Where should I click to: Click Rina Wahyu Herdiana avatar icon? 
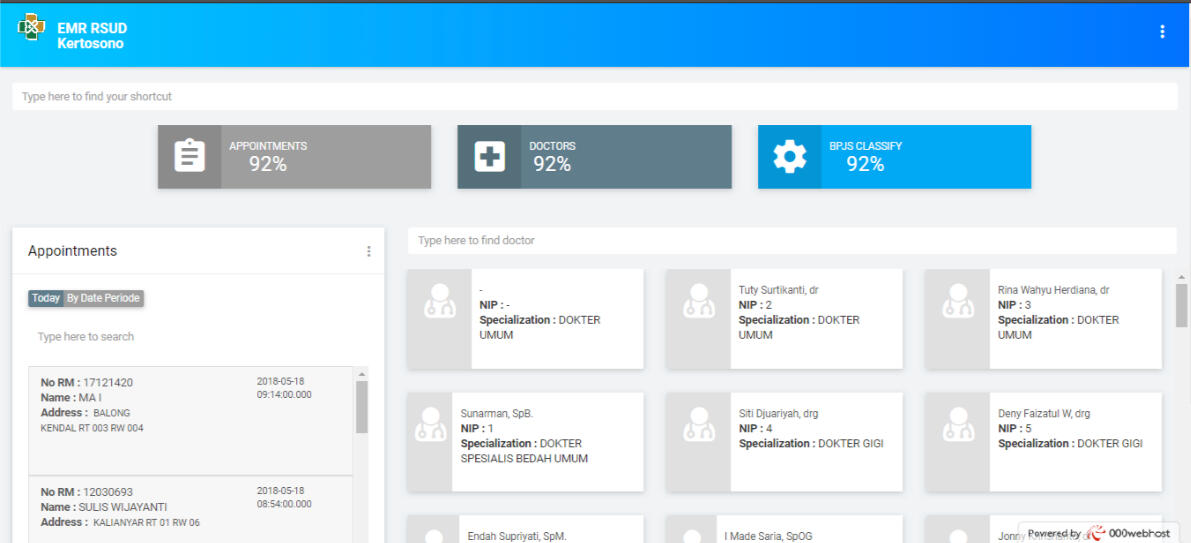[957, 305]
